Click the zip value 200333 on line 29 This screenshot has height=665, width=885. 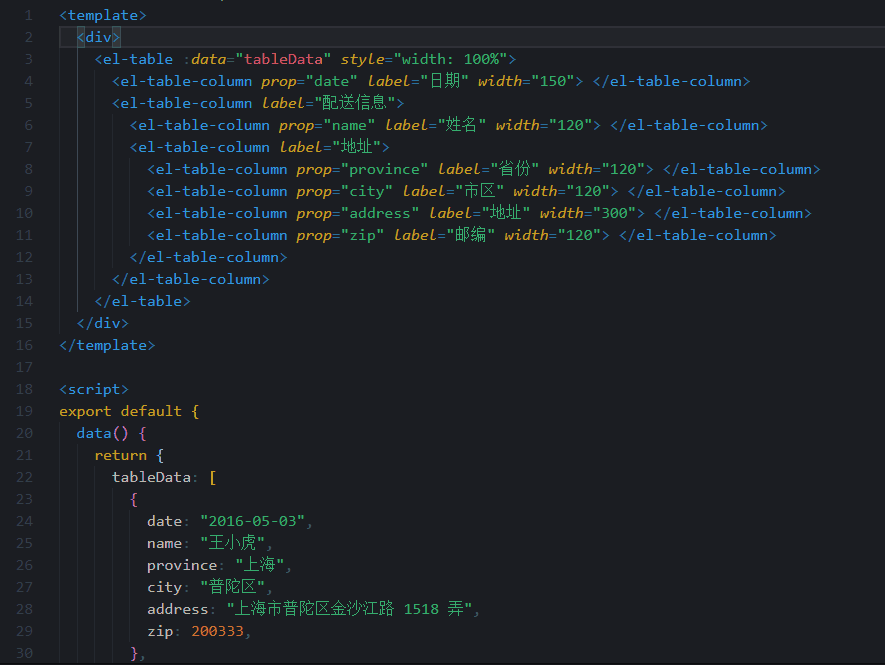(x=217, y=630)
